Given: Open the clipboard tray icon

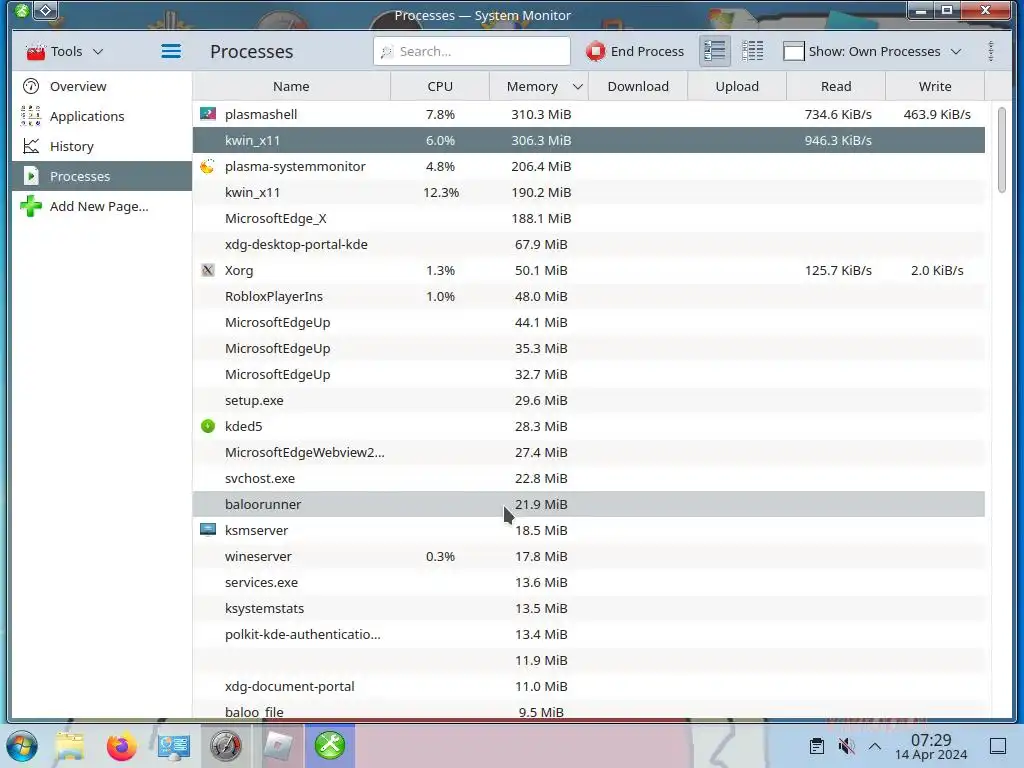Looking at the screenshot, I should coord(816,746).
